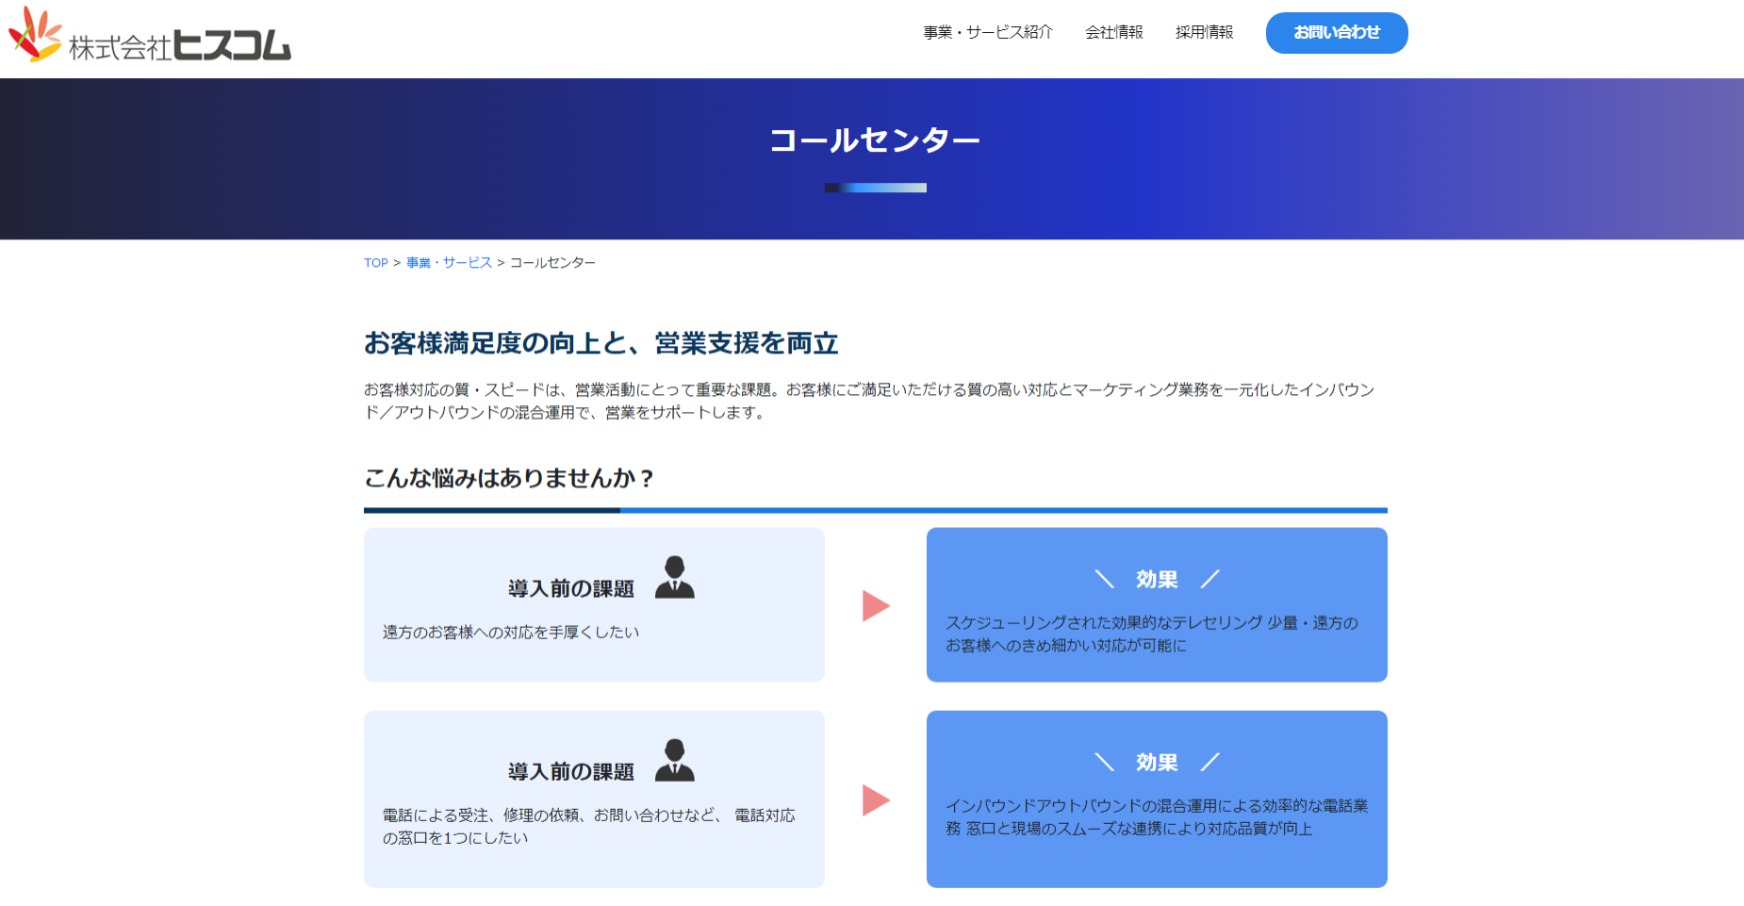This screenshot has width=1744, height=906.
Task: Open the 事業・サービス紹介 menu
Action: click(x=987, y=33)
